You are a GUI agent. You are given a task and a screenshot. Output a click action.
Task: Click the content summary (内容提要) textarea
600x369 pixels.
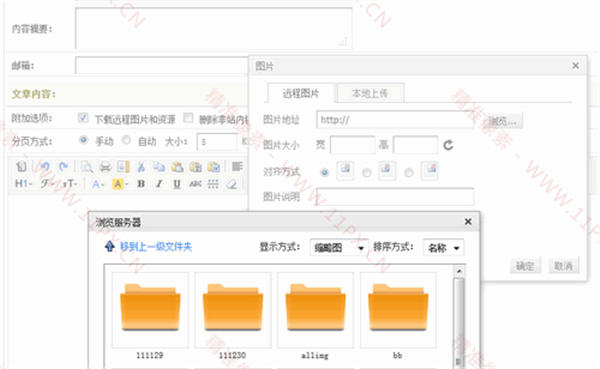214,29
